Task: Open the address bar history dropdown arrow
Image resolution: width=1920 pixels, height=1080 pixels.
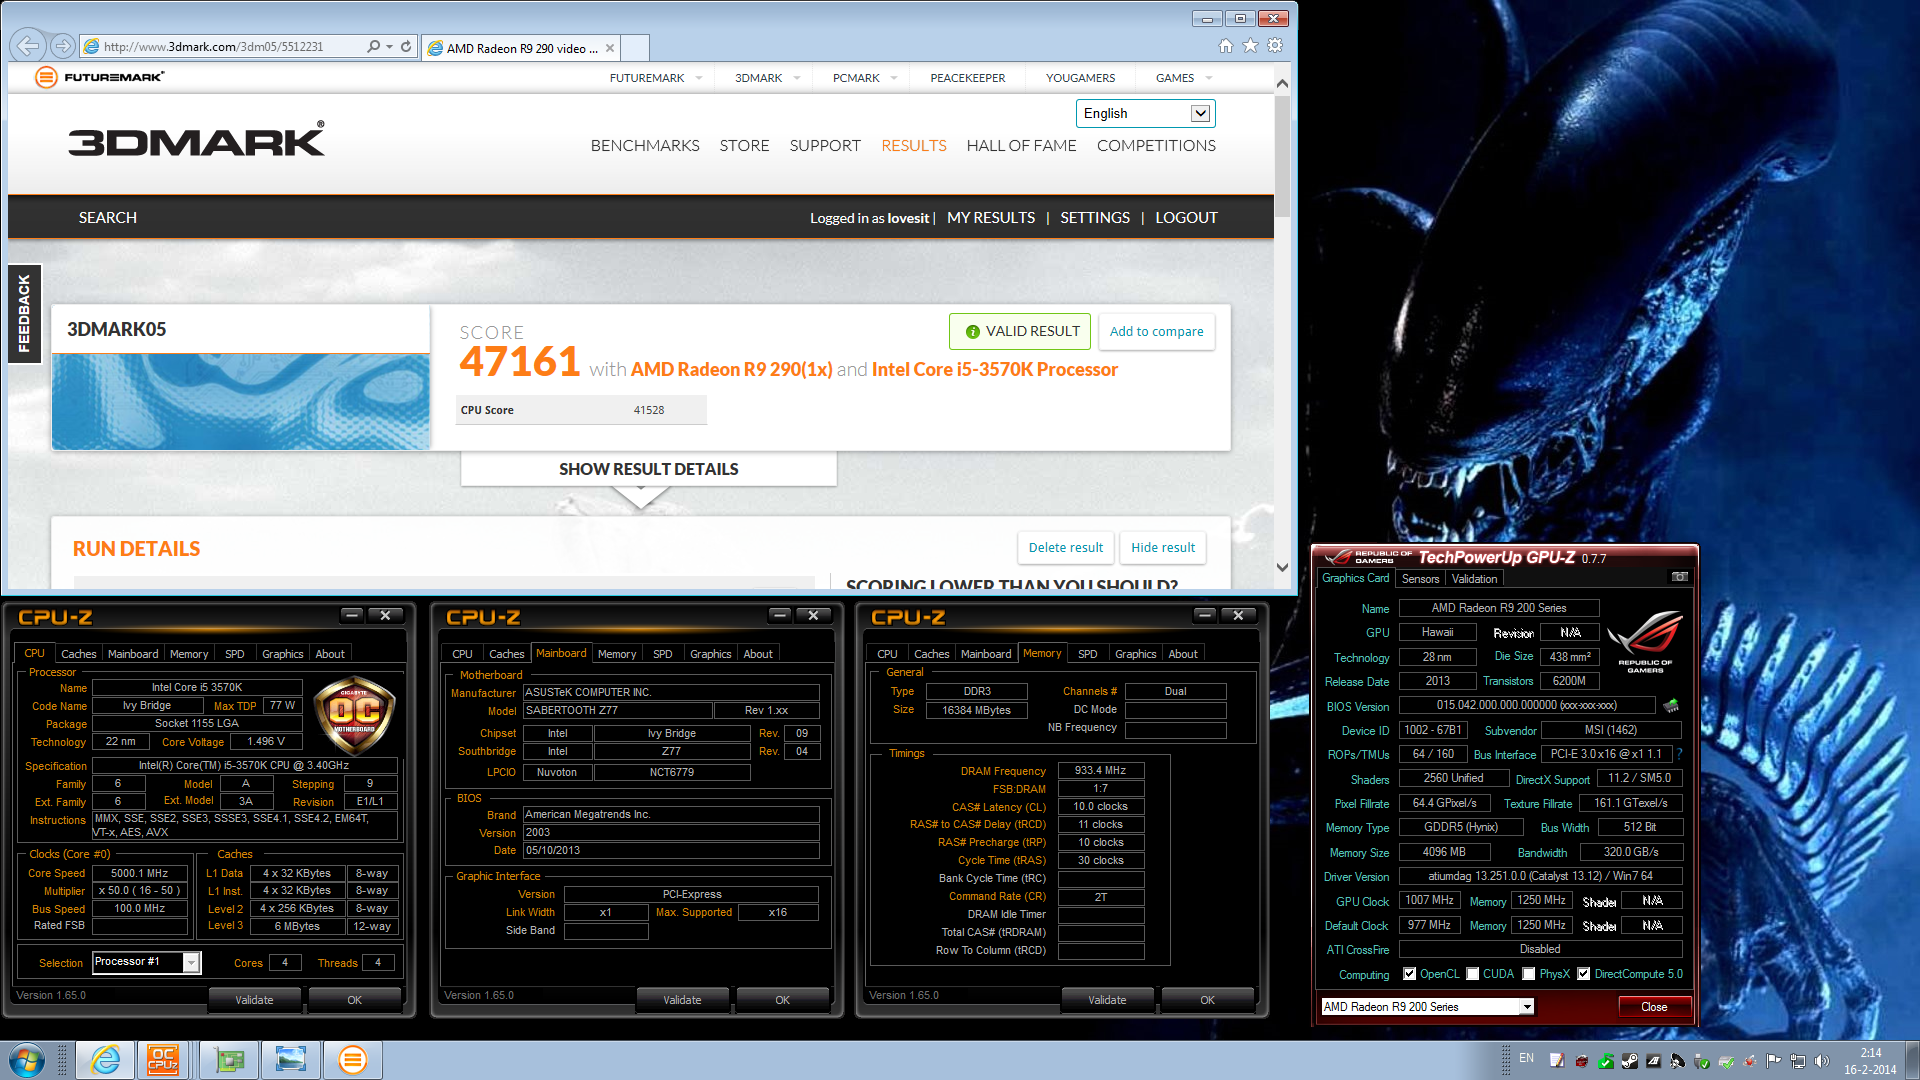Action: (x=389, y=46)
